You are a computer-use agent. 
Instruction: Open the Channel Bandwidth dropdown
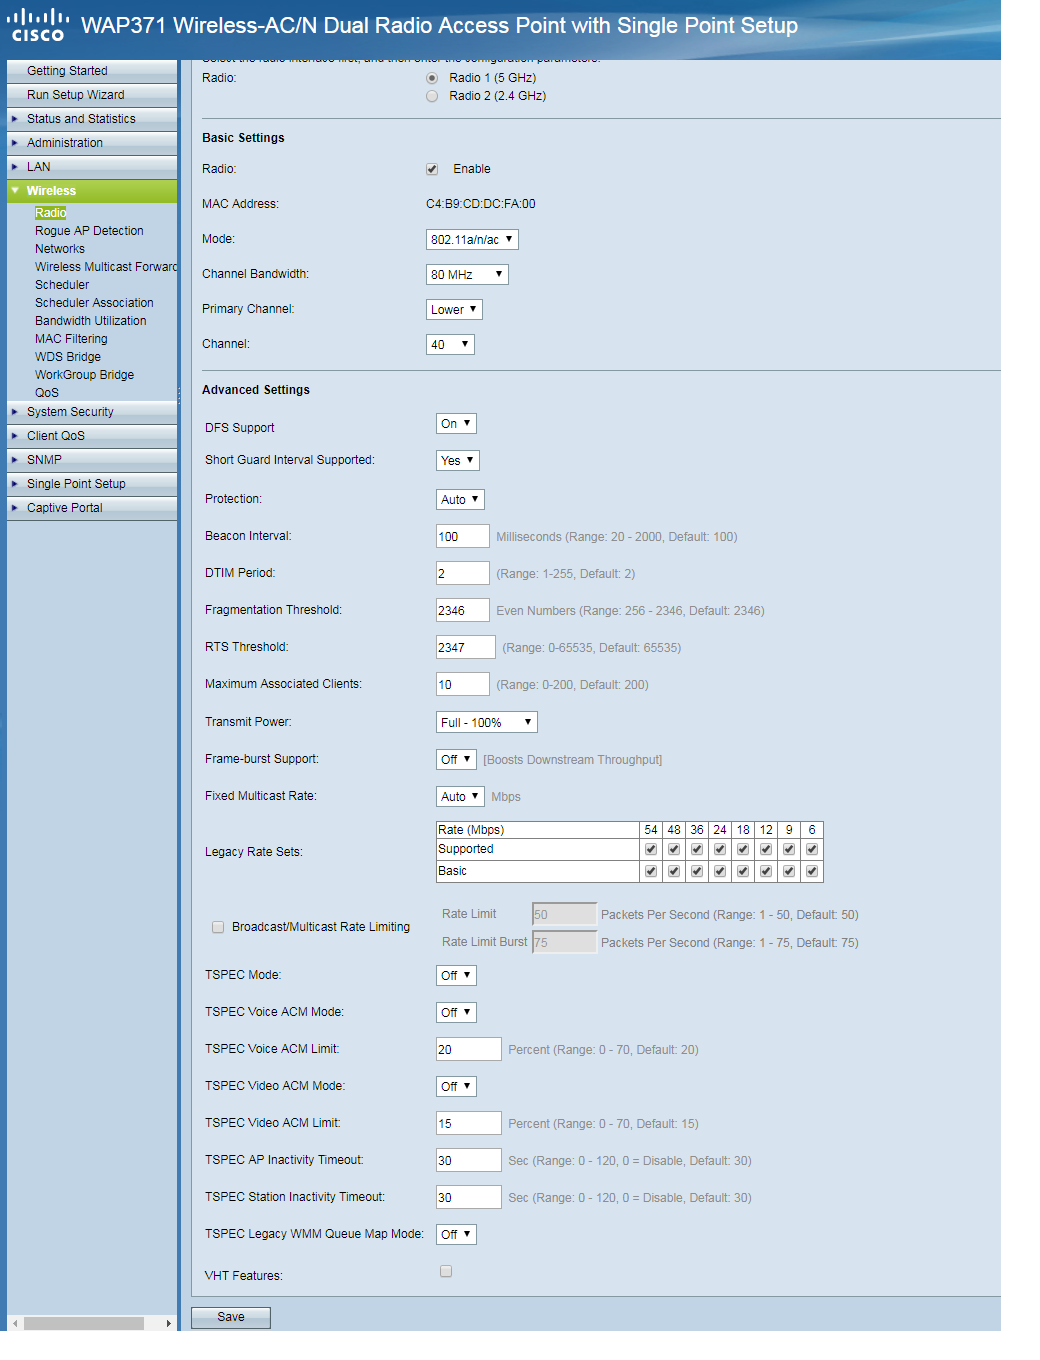467,274
